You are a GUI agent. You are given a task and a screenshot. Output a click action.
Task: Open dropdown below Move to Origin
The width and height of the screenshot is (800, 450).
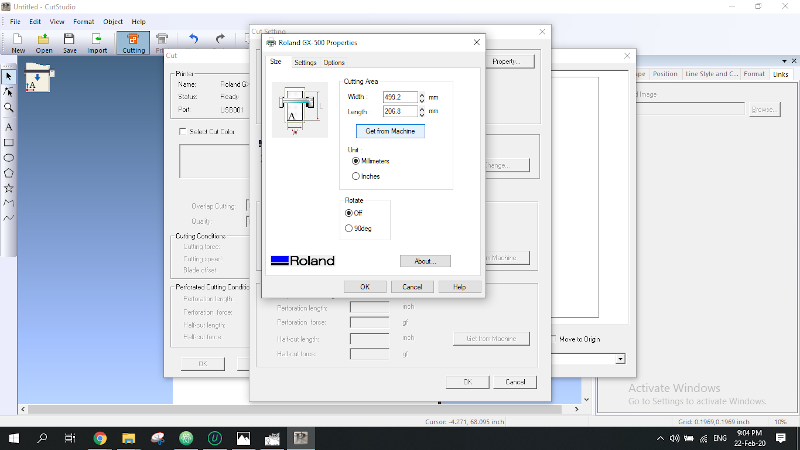coord(620,359)
